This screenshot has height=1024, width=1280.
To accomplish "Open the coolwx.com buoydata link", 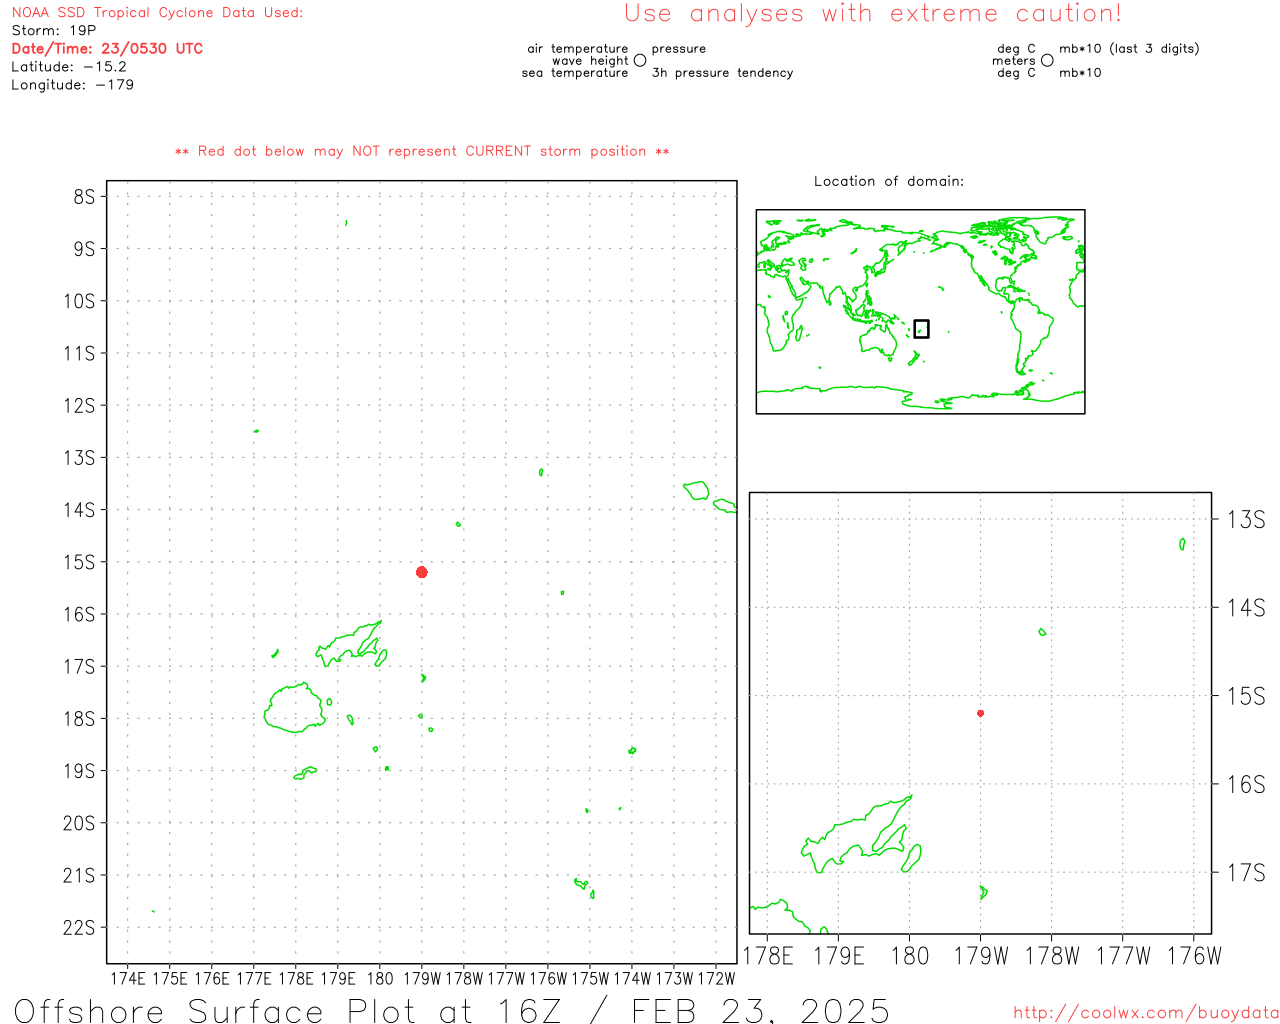I will [x=1146, y=1013].
